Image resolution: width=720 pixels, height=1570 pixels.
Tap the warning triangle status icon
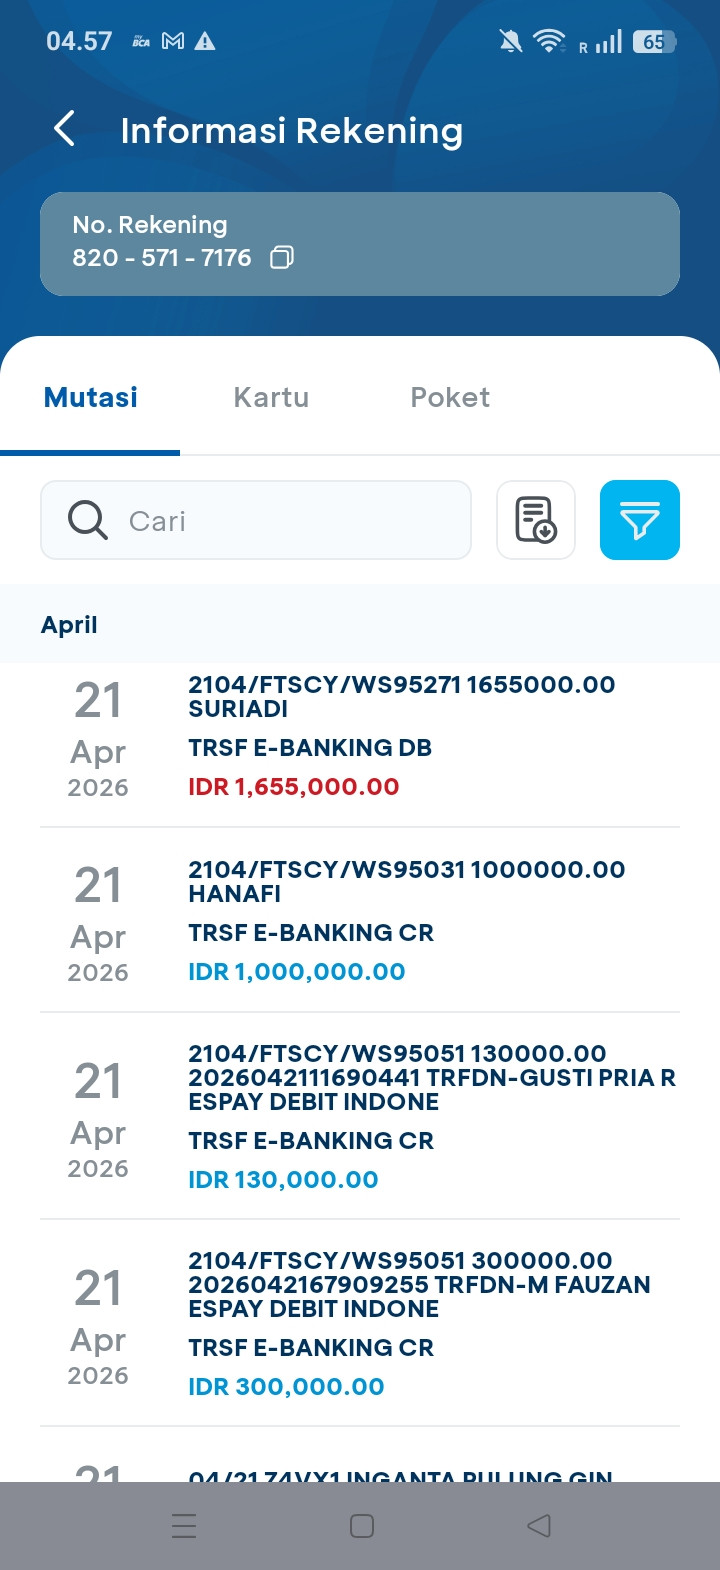[205, 41]
